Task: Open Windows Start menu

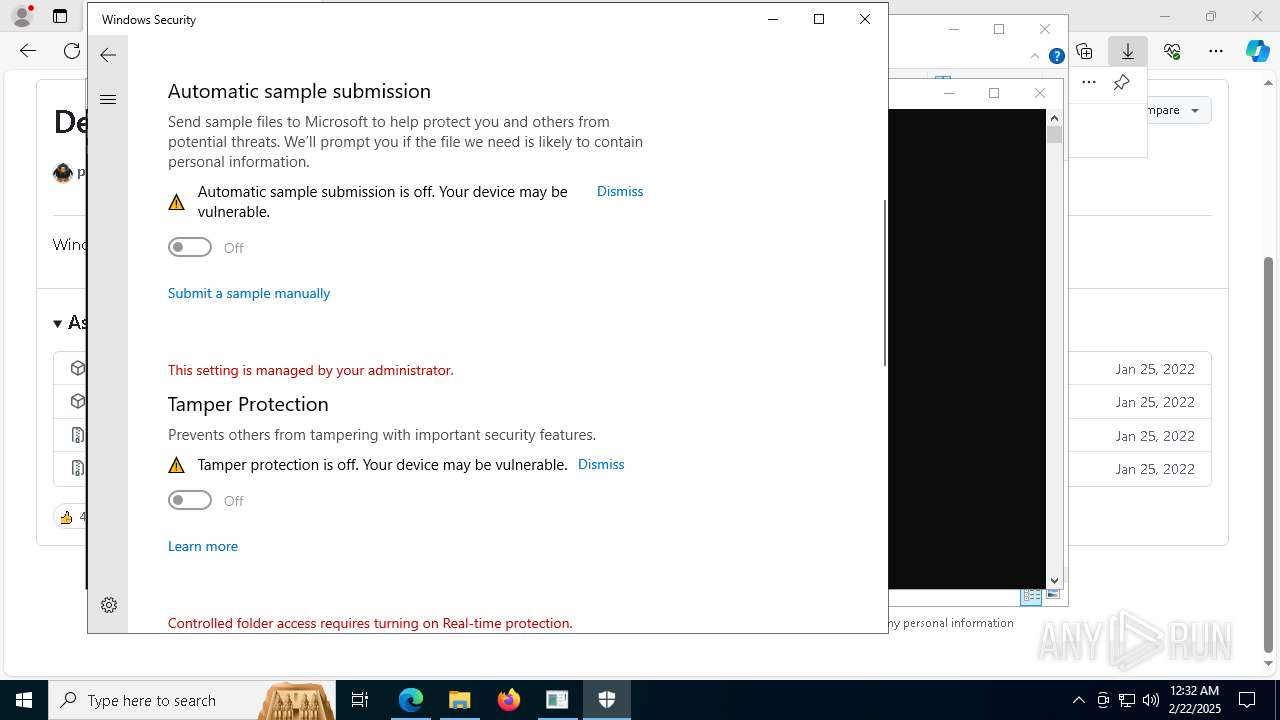Action: point(24,700)
